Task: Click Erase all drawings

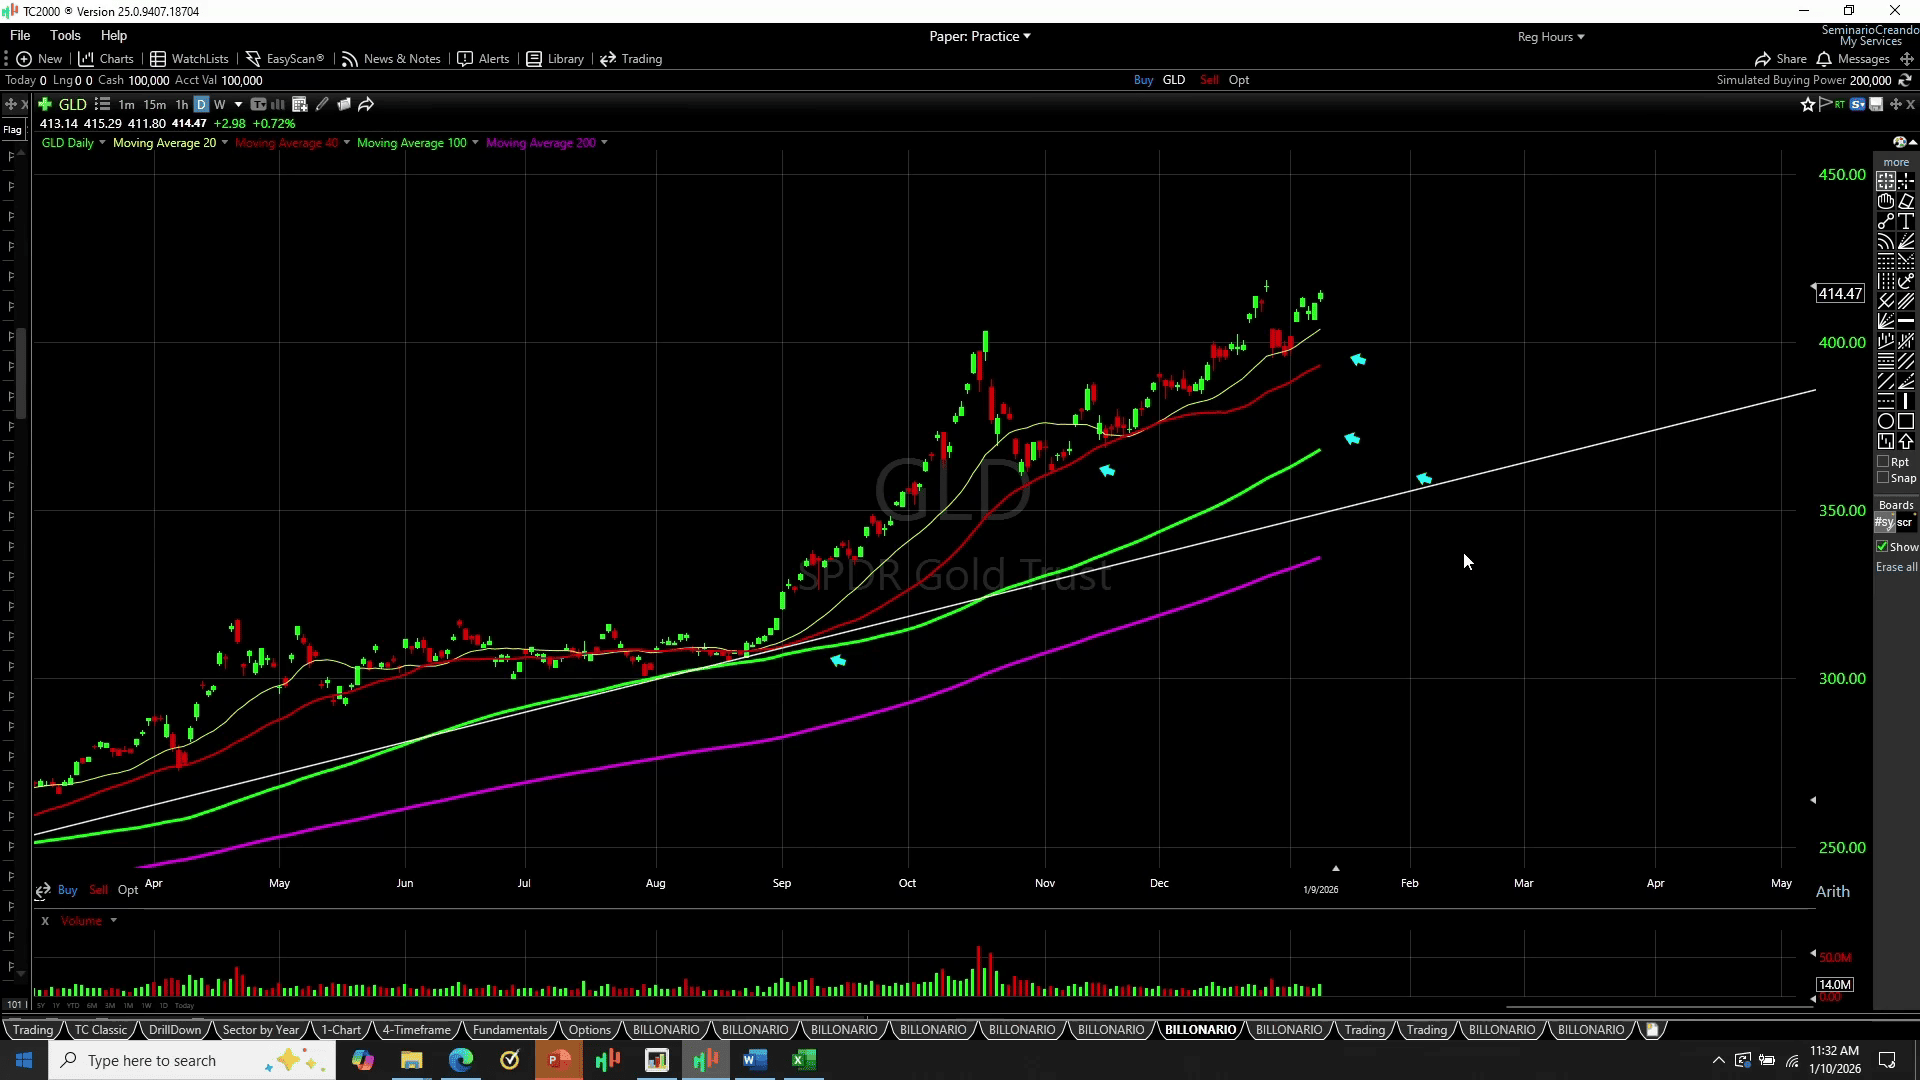Action: (1896, 567)
